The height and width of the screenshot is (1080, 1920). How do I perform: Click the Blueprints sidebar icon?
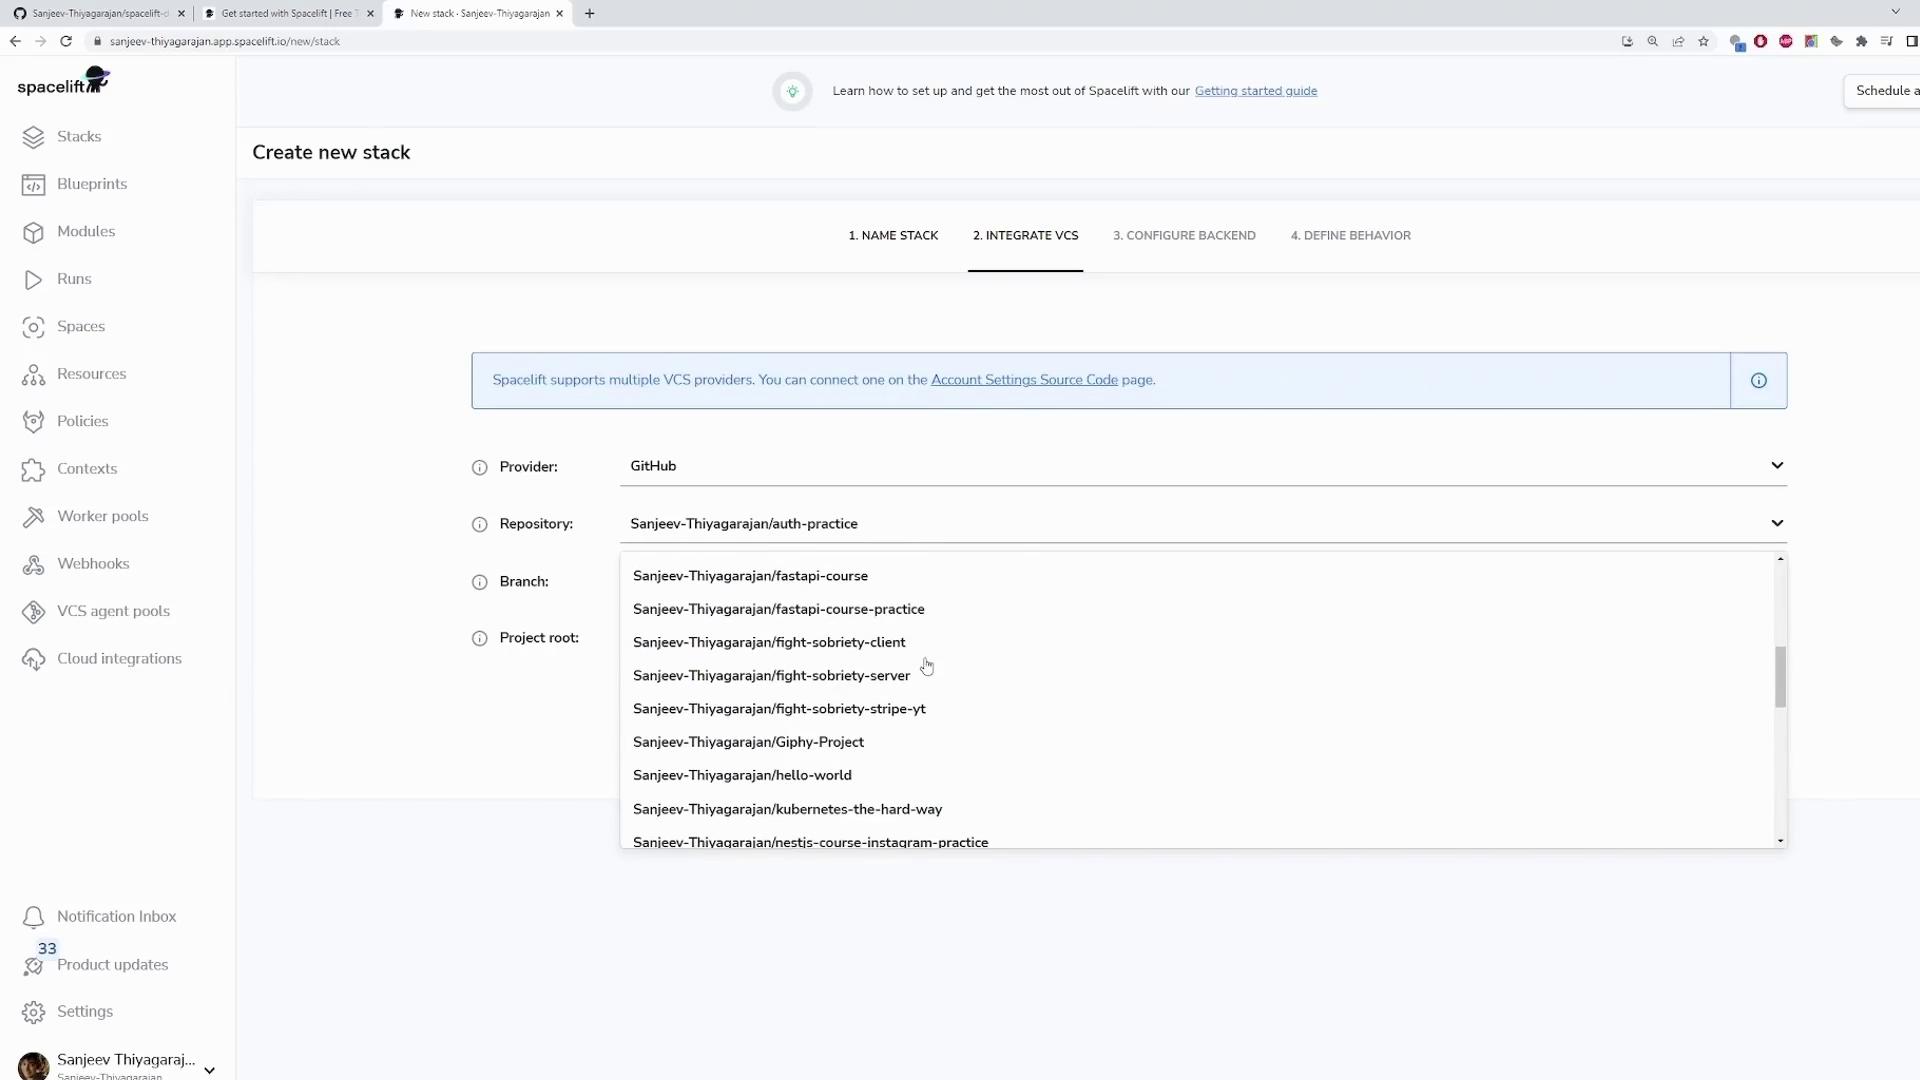pos(33,184)
